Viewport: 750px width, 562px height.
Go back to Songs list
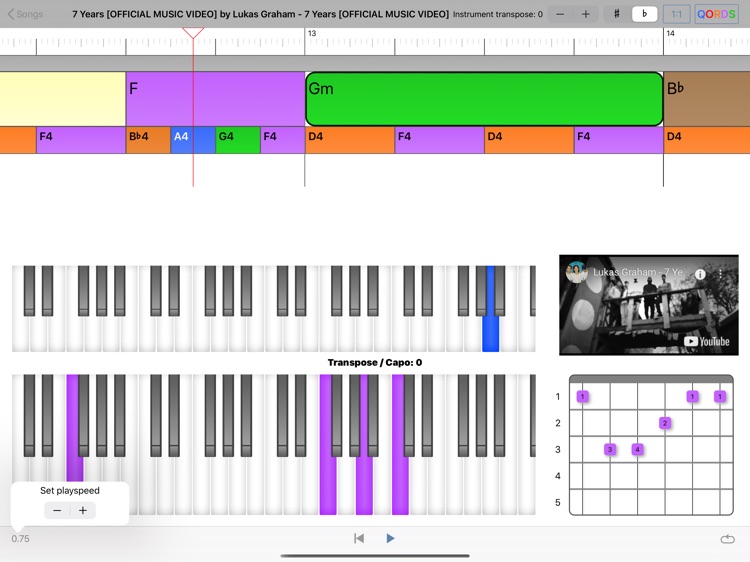[x=25, y=14]
